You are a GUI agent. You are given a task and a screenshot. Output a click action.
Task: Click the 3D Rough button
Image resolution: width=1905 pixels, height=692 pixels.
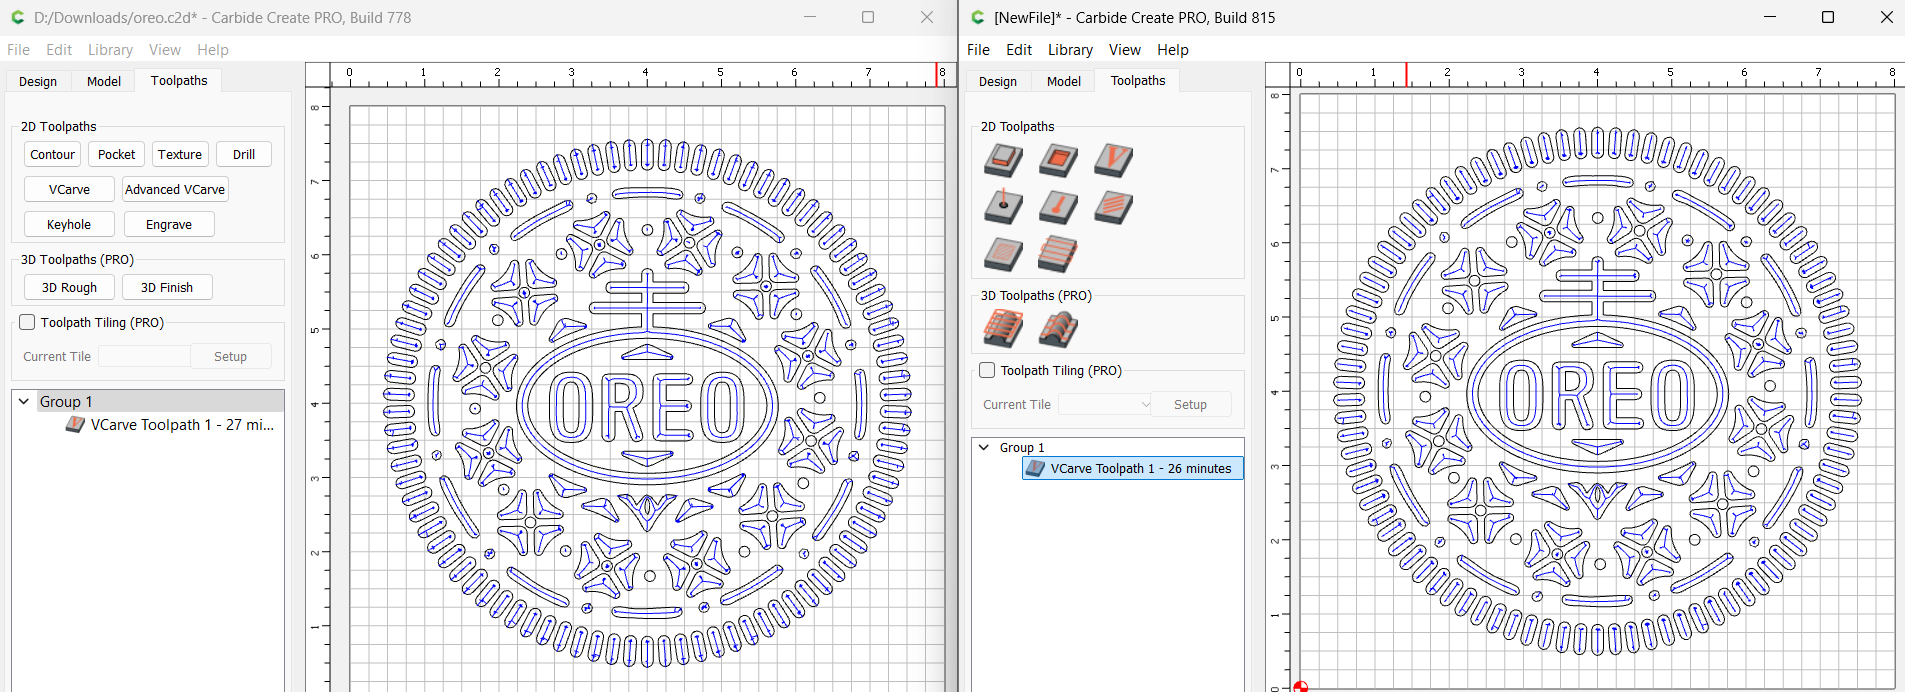pyautogui.click(x=69, y=287)
